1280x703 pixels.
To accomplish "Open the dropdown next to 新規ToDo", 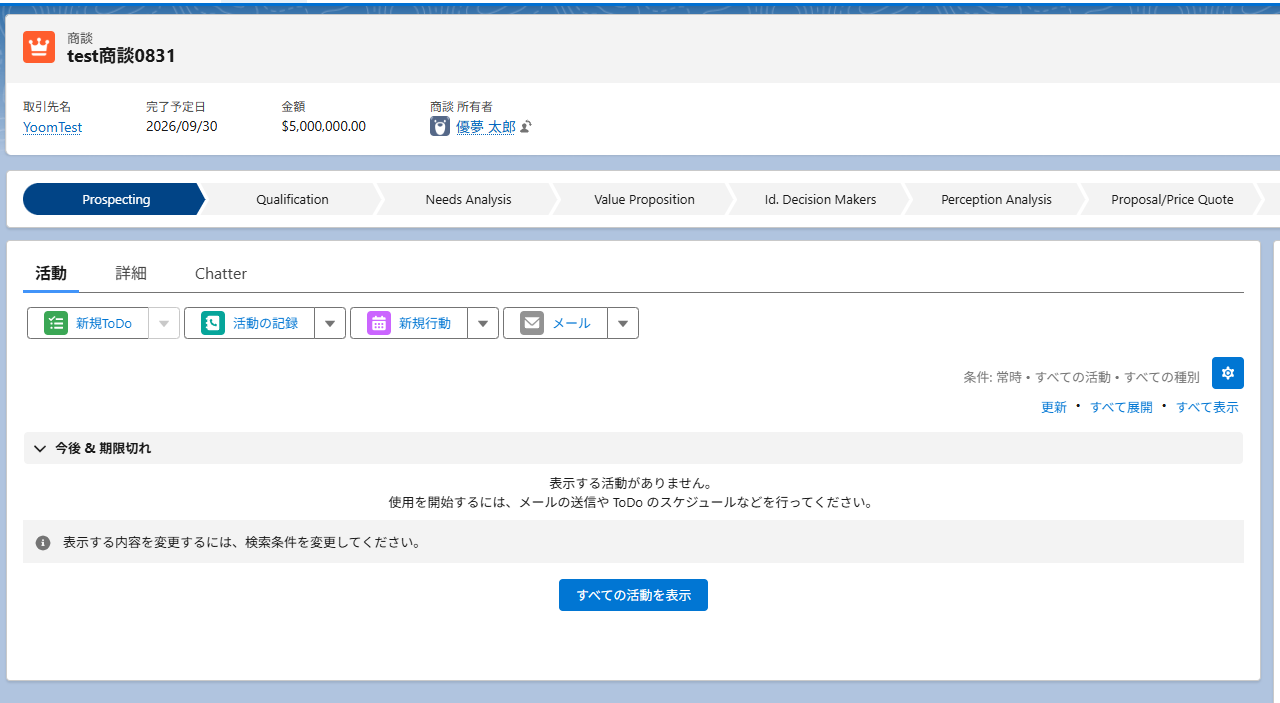I will click(x=164, y=323).
